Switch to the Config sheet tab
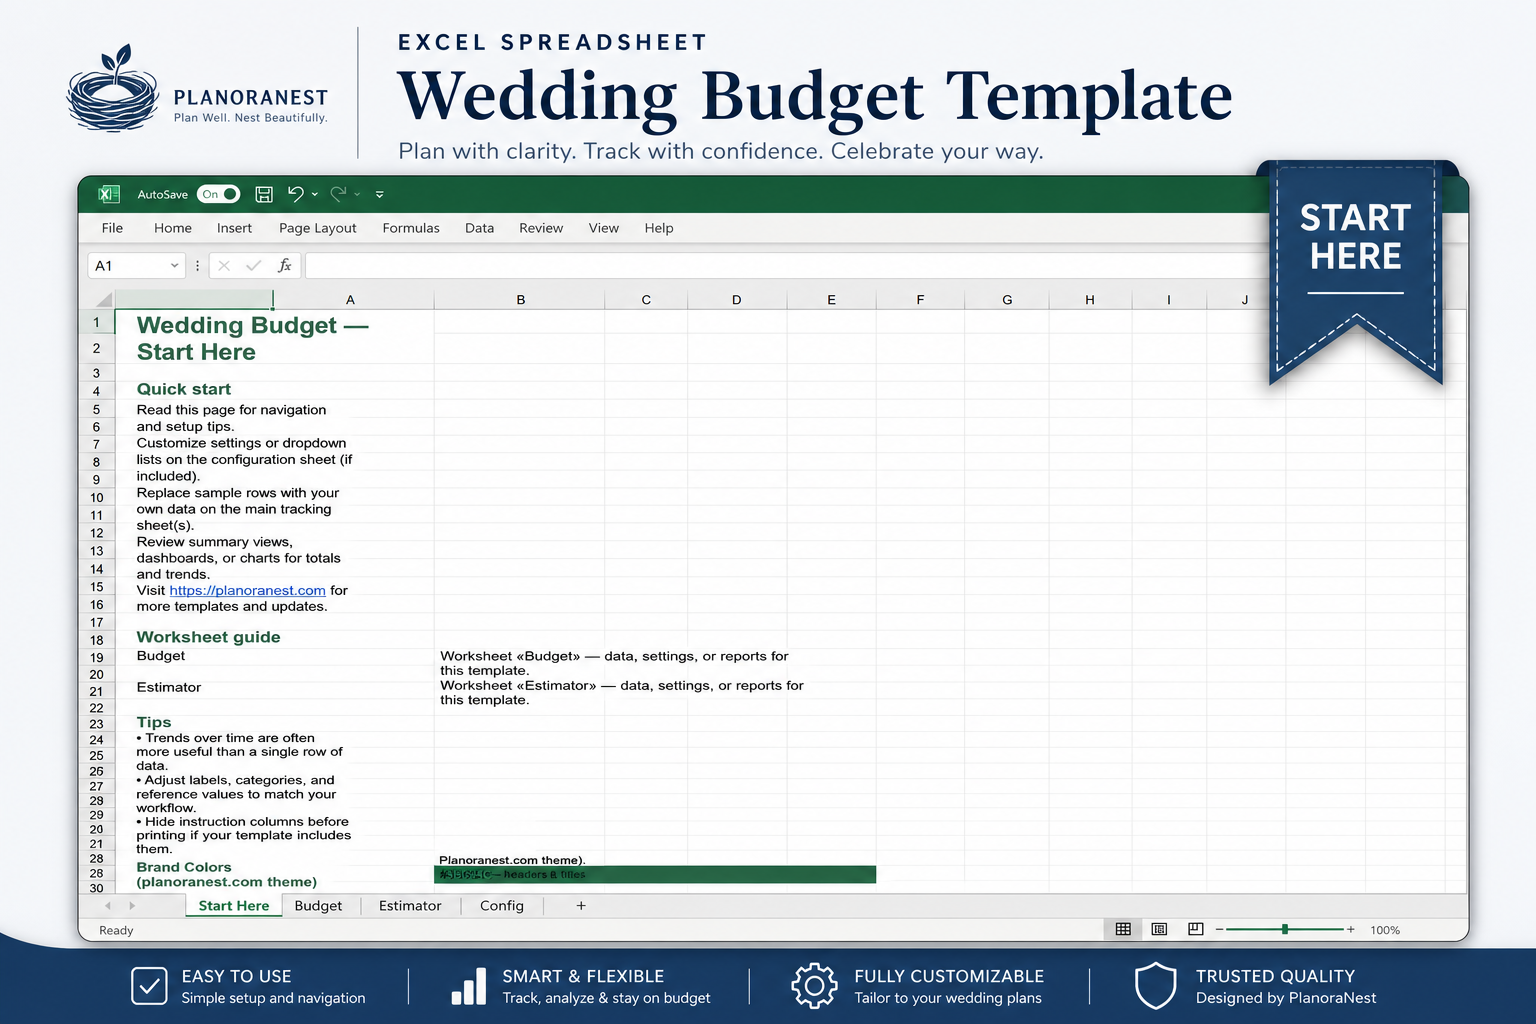Screen dimensions: 1536x1024 tap(502, 906)
